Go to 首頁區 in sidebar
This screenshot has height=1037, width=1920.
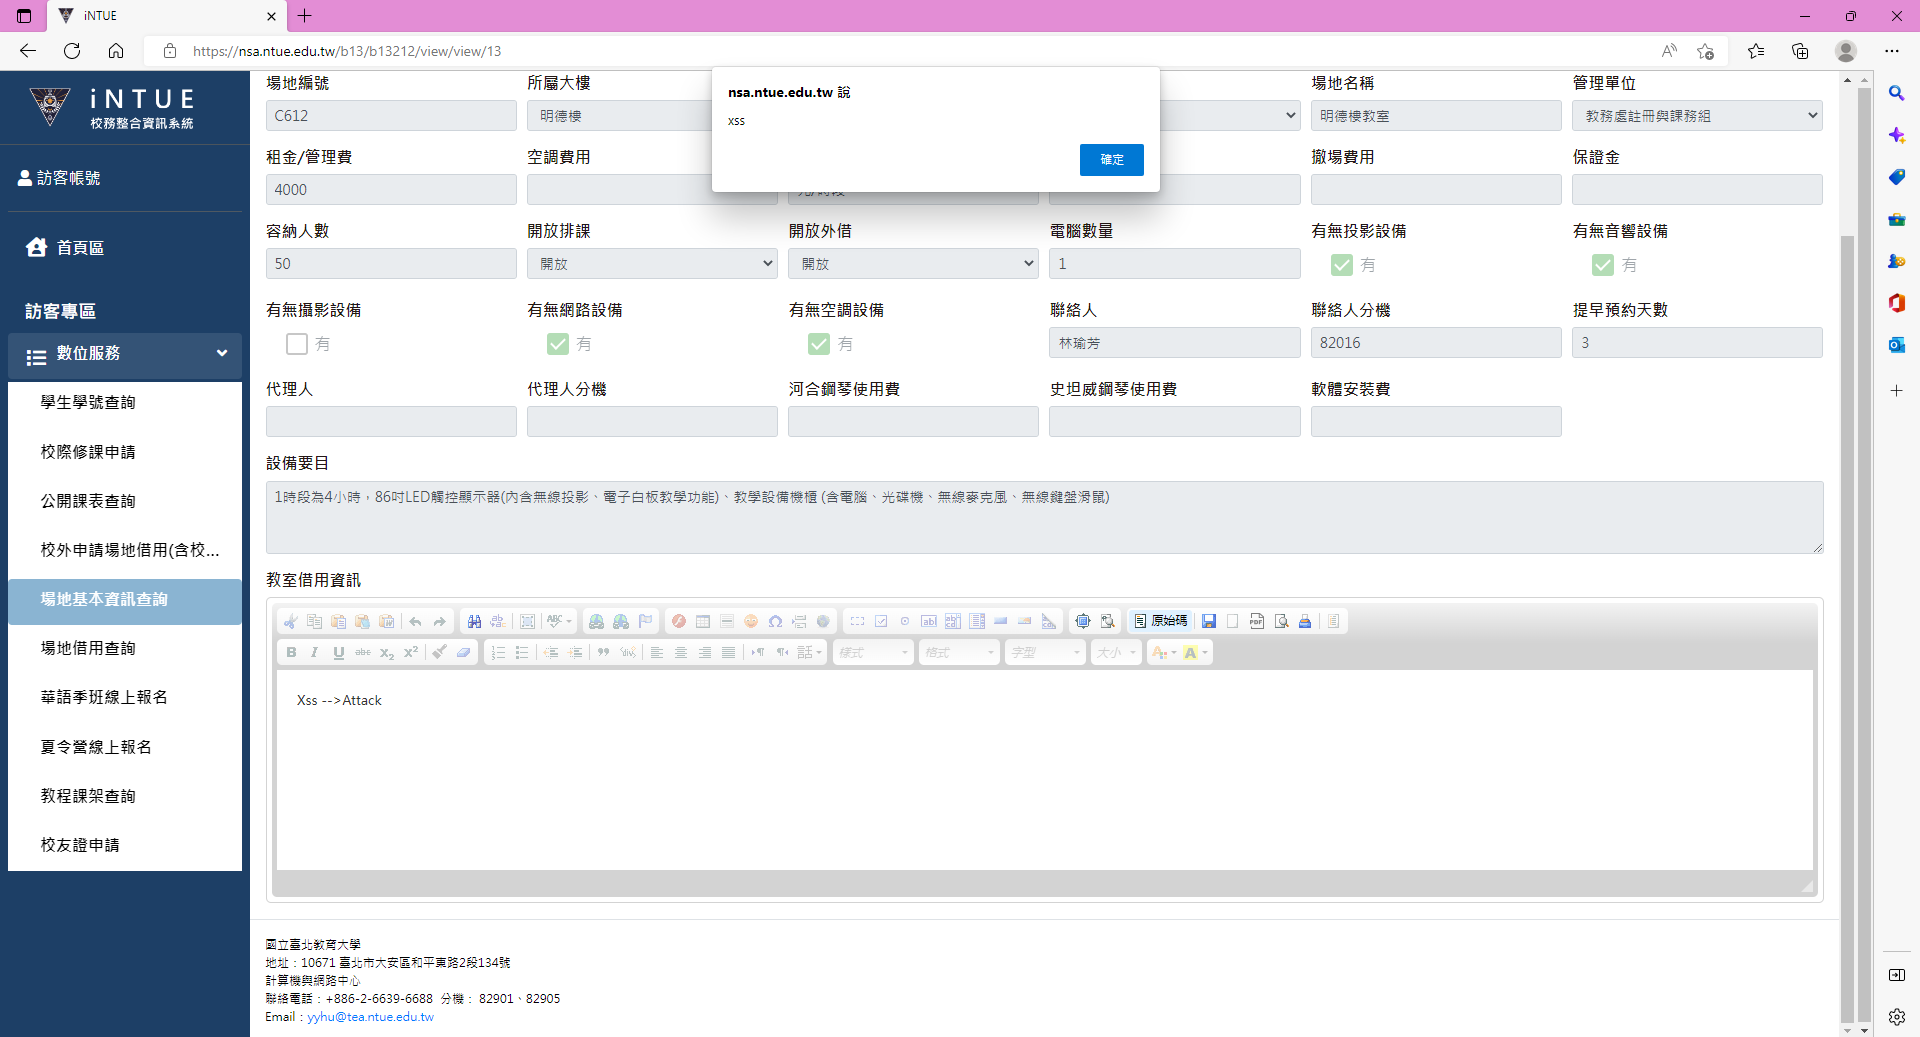pyautogui.click(x=65, y=248)
